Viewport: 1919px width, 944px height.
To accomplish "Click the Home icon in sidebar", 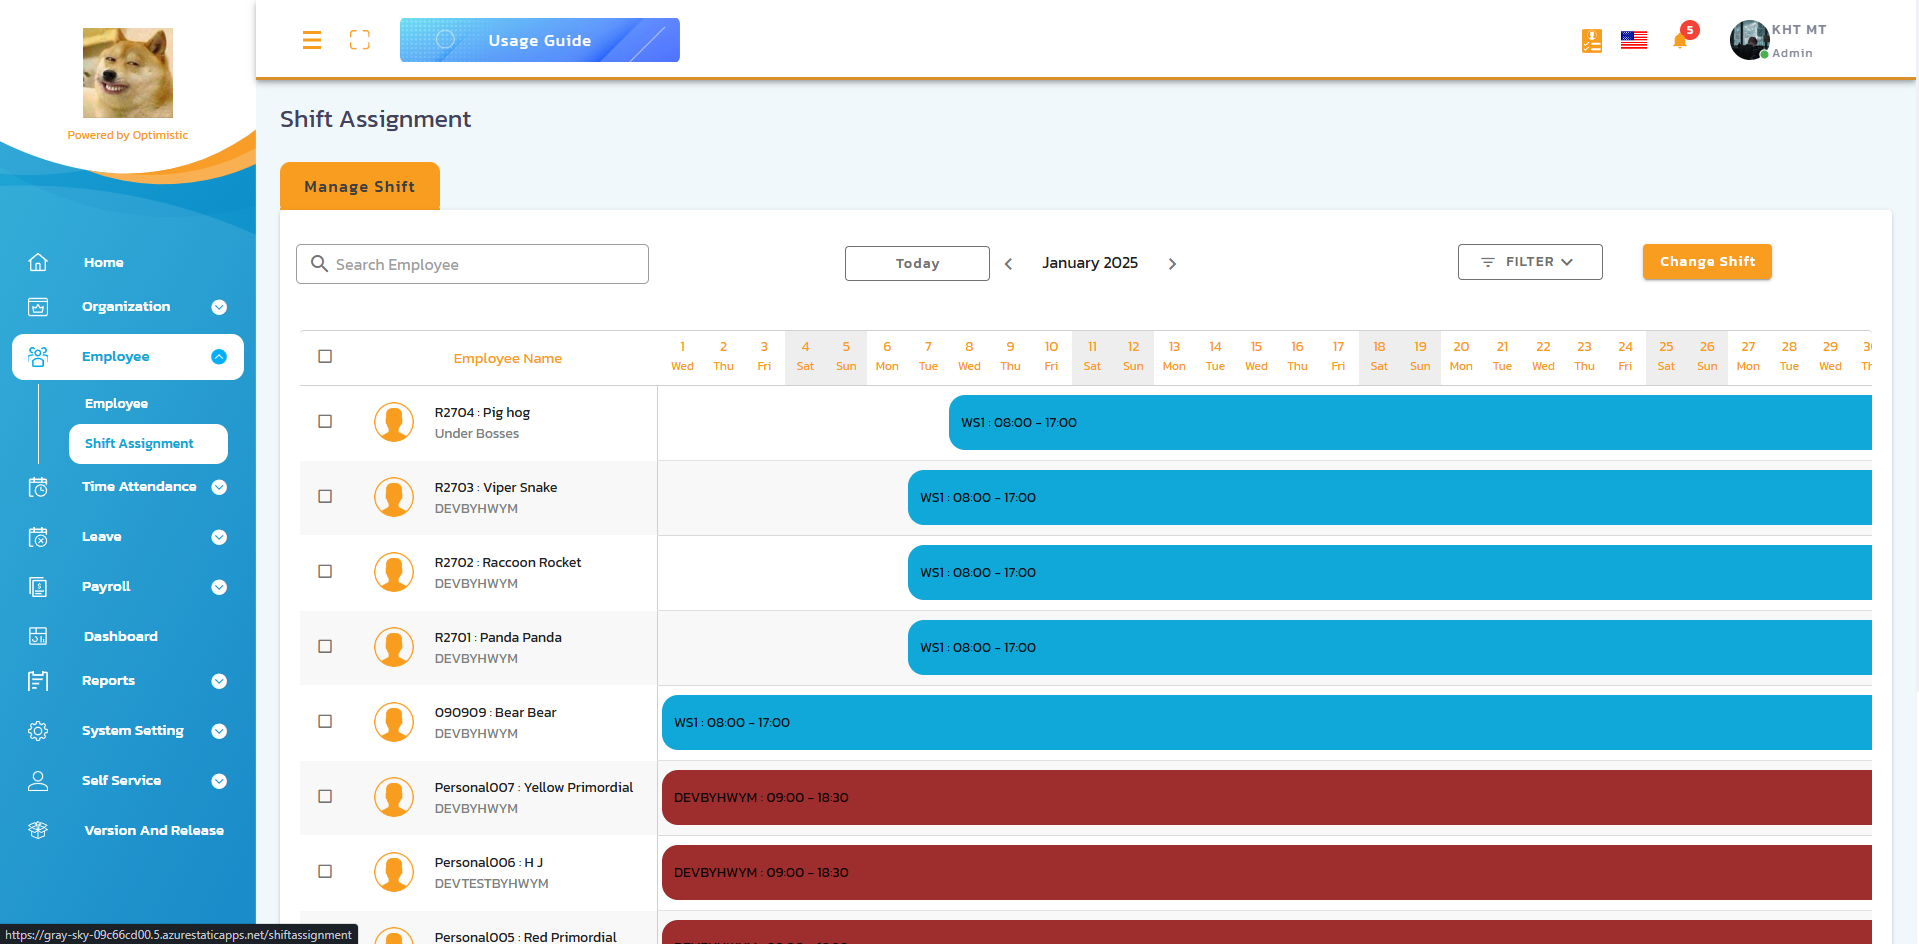I will pyautogui.click(x=38, y=262).
